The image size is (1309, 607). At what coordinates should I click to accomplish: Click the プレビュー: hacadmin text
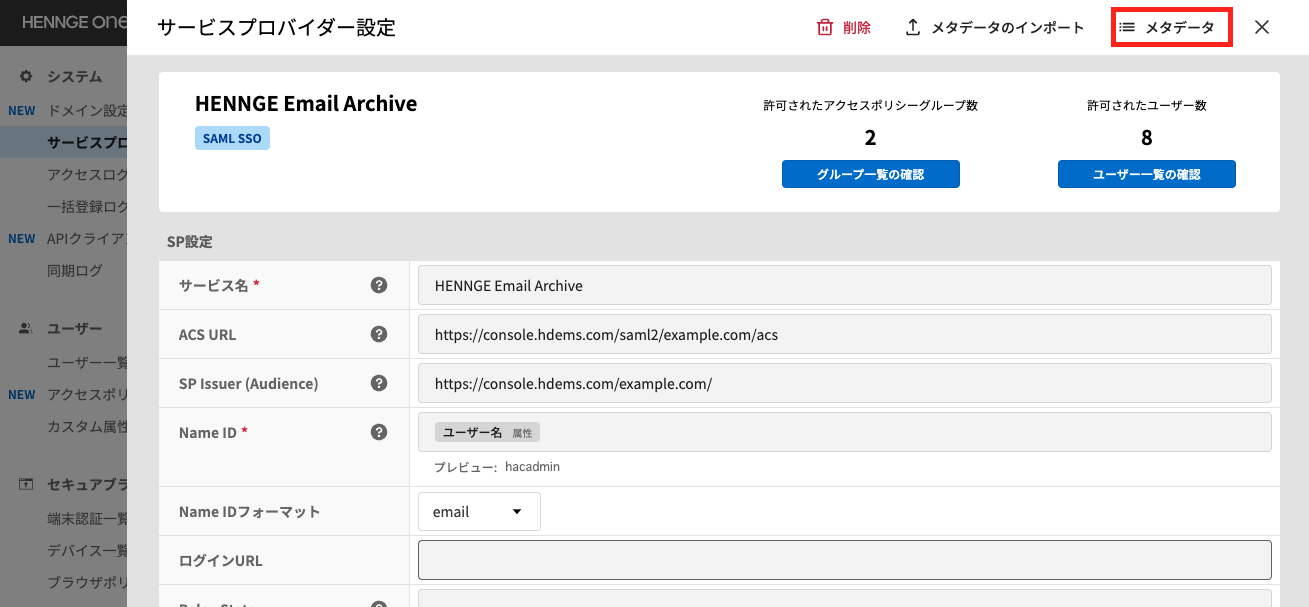(497, 467)
